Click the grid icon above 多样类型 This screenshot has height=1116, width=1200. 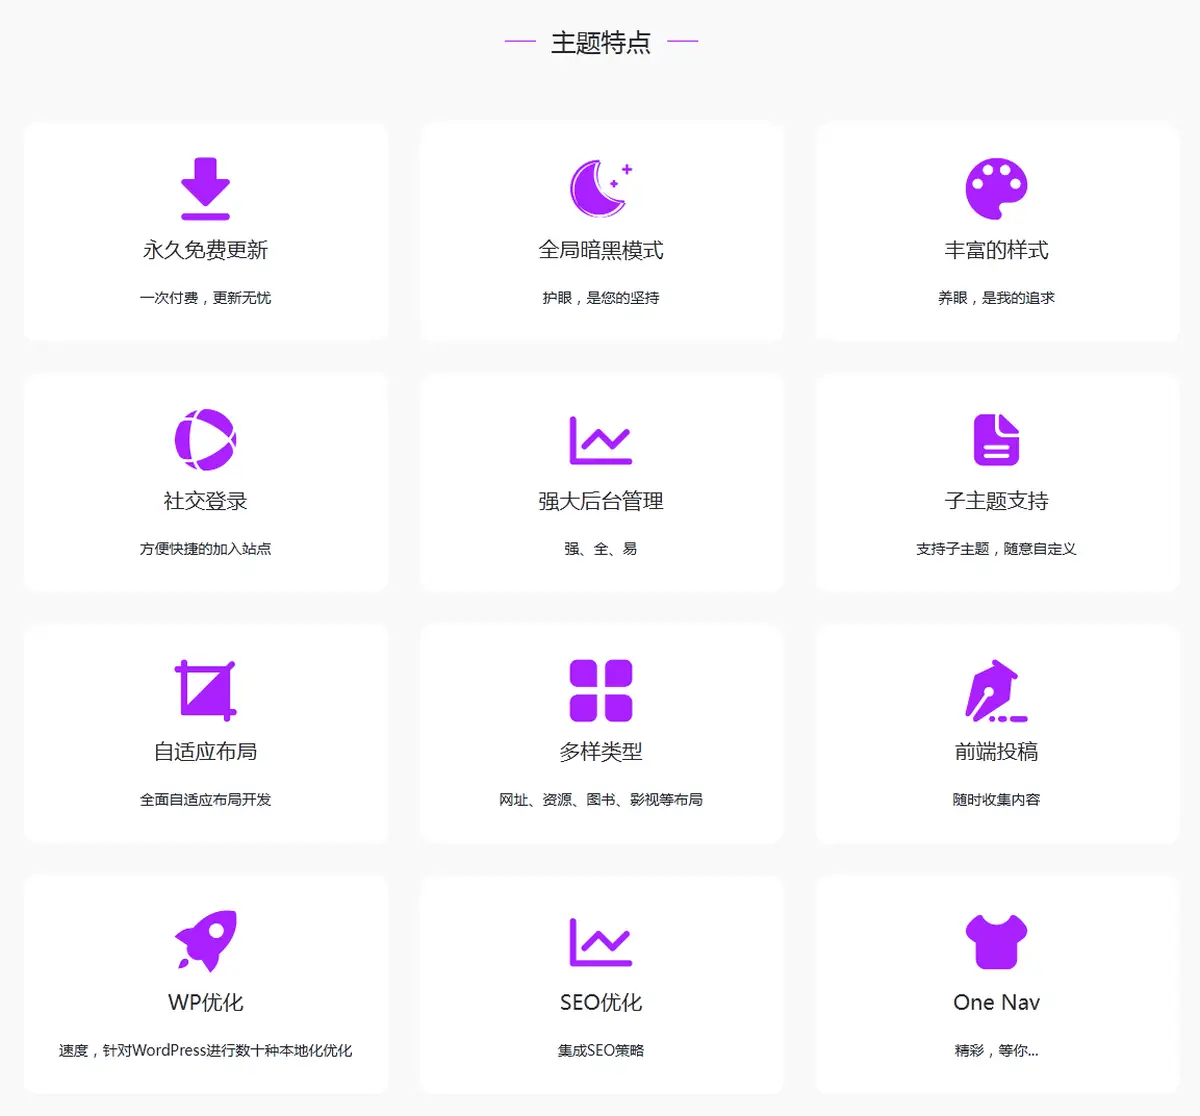tap(599, 690)
